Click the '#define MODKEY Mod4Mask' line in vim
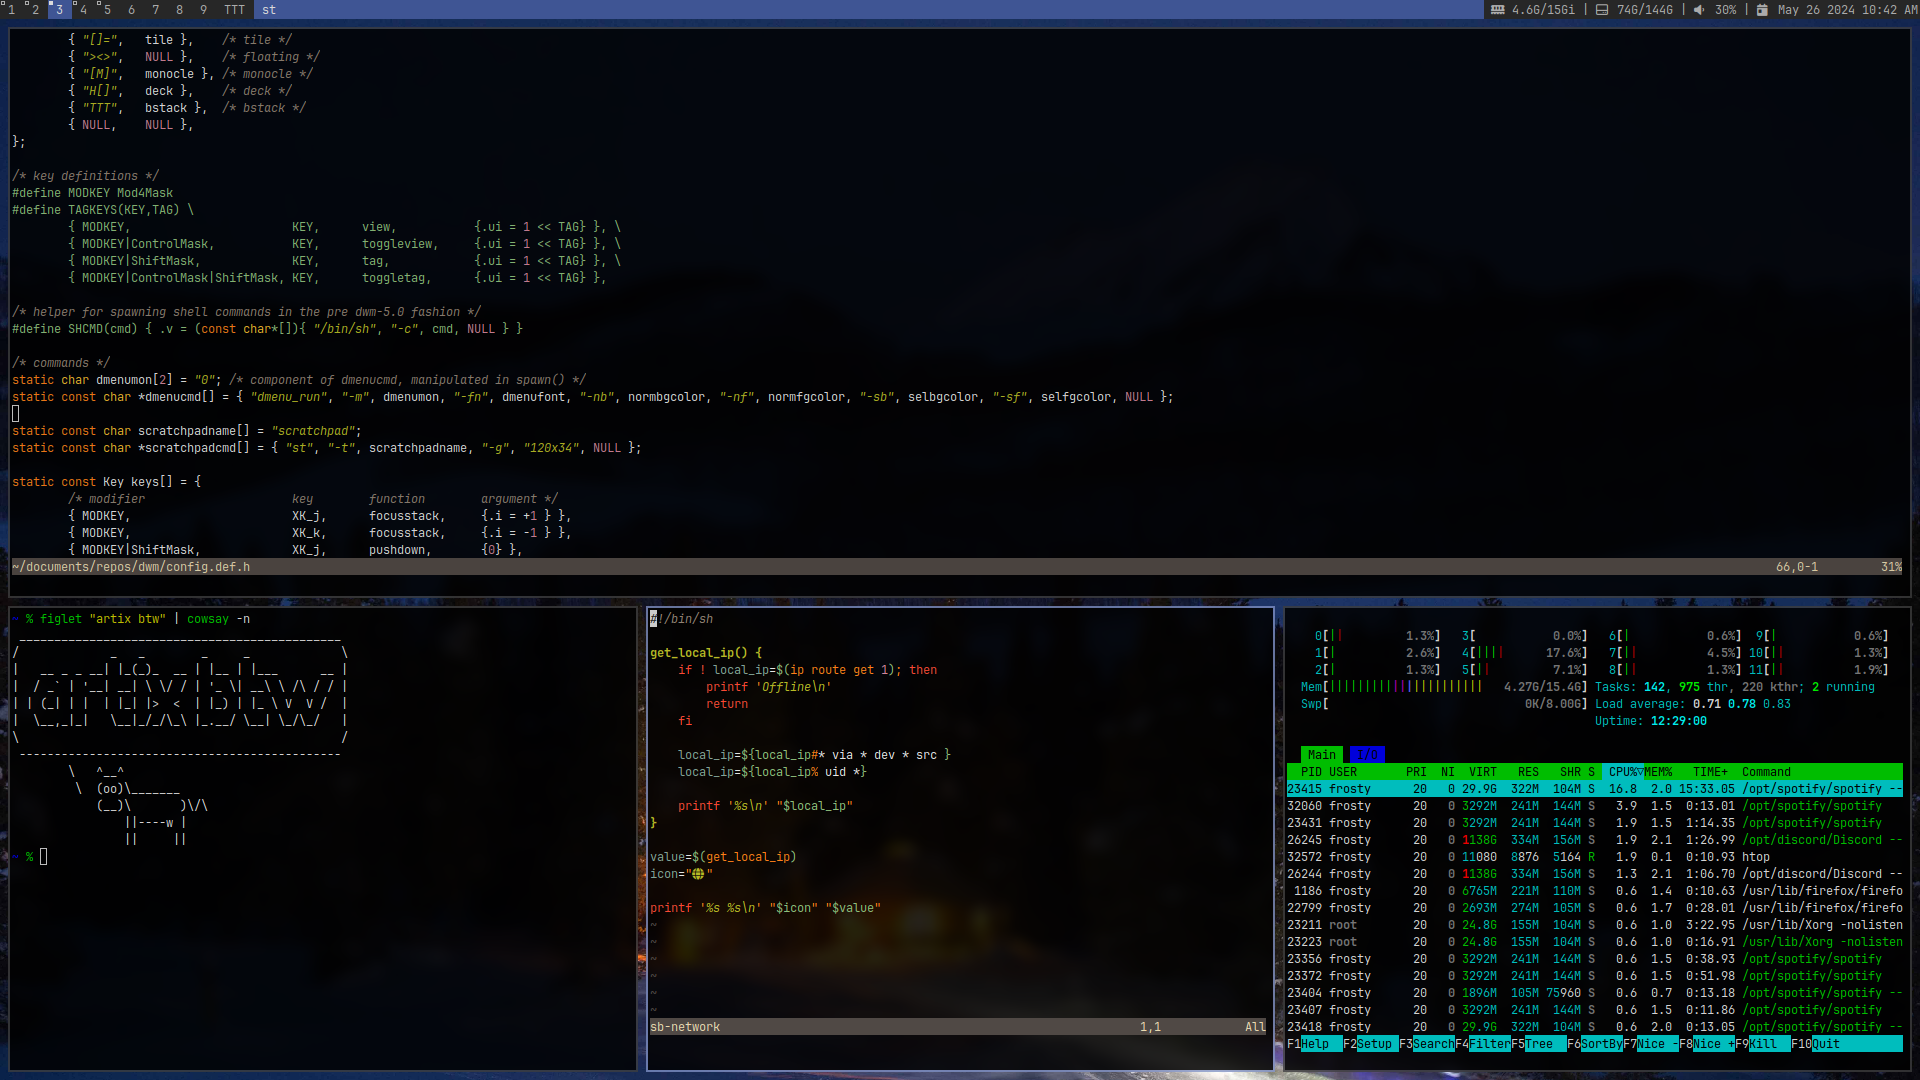Viewport: 1920px width, 1080px height. (x=92, y=193)
